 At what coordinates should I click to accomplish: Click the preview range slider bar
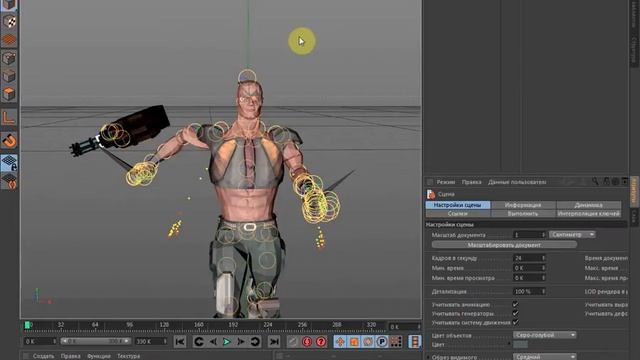tap(95, 341)
